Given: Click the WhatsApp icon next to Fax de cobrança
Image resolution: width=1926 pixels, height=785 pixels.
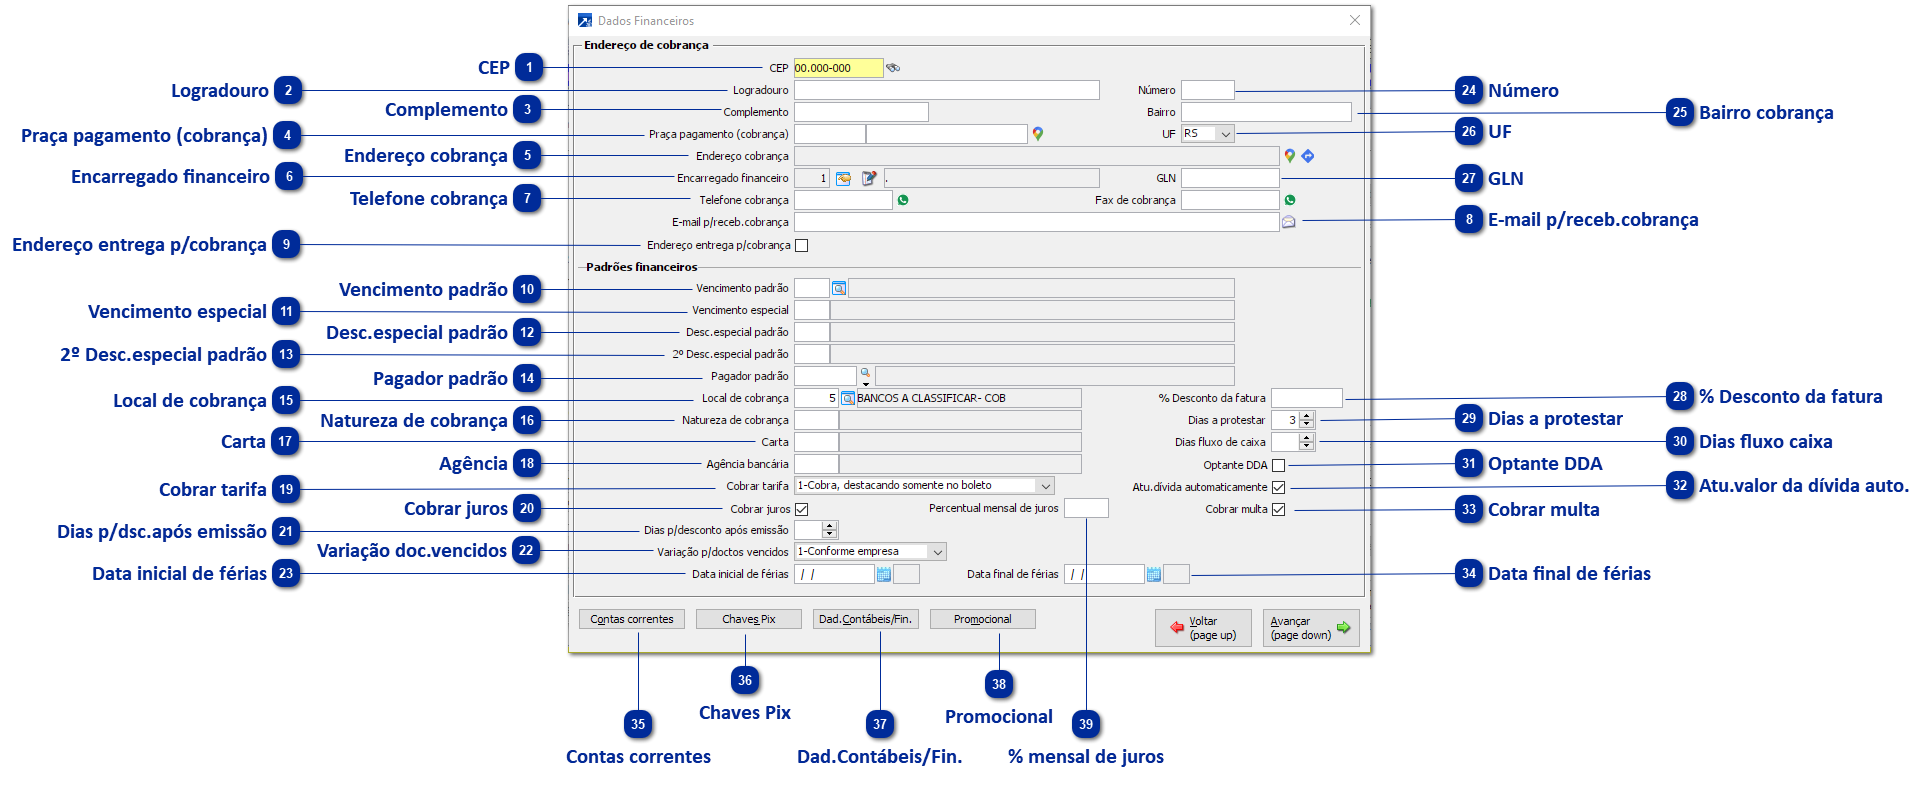Looking at the screenshot, I should 1290,200.
